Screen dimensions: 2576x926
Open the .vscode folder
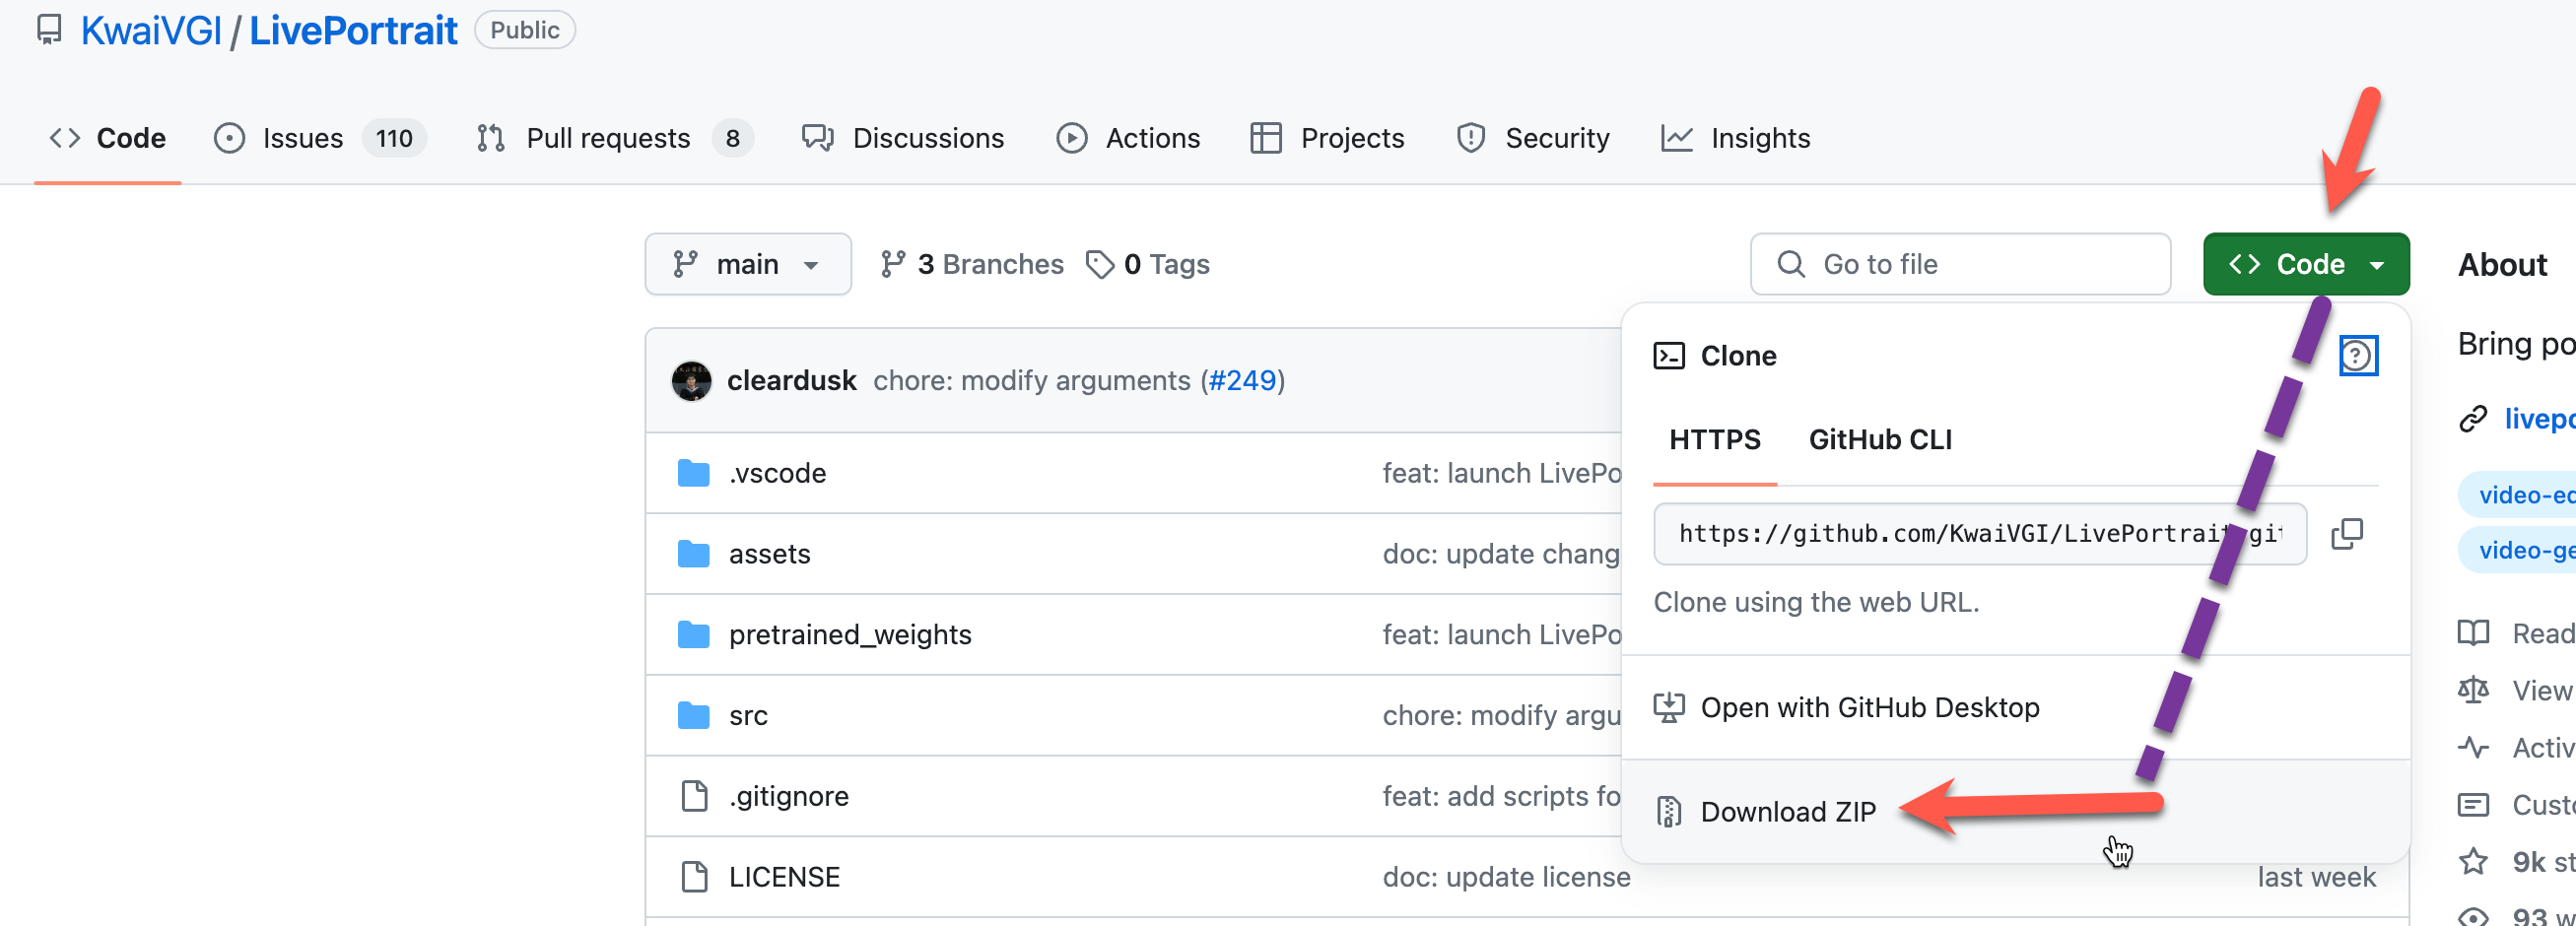[777, 473]
